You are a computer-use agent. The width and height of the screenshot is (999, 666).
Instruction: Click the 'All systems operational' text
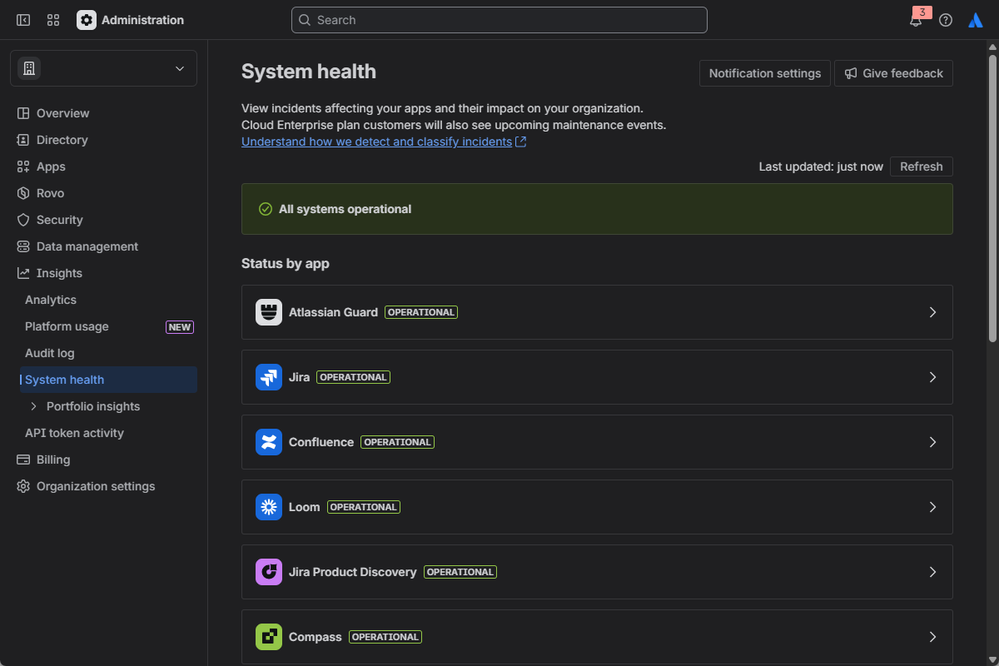[345, 209]
